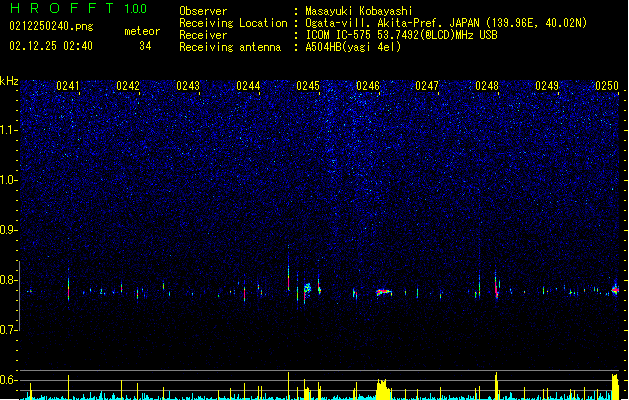Click the 0244 time marker

tap(248, 86)
